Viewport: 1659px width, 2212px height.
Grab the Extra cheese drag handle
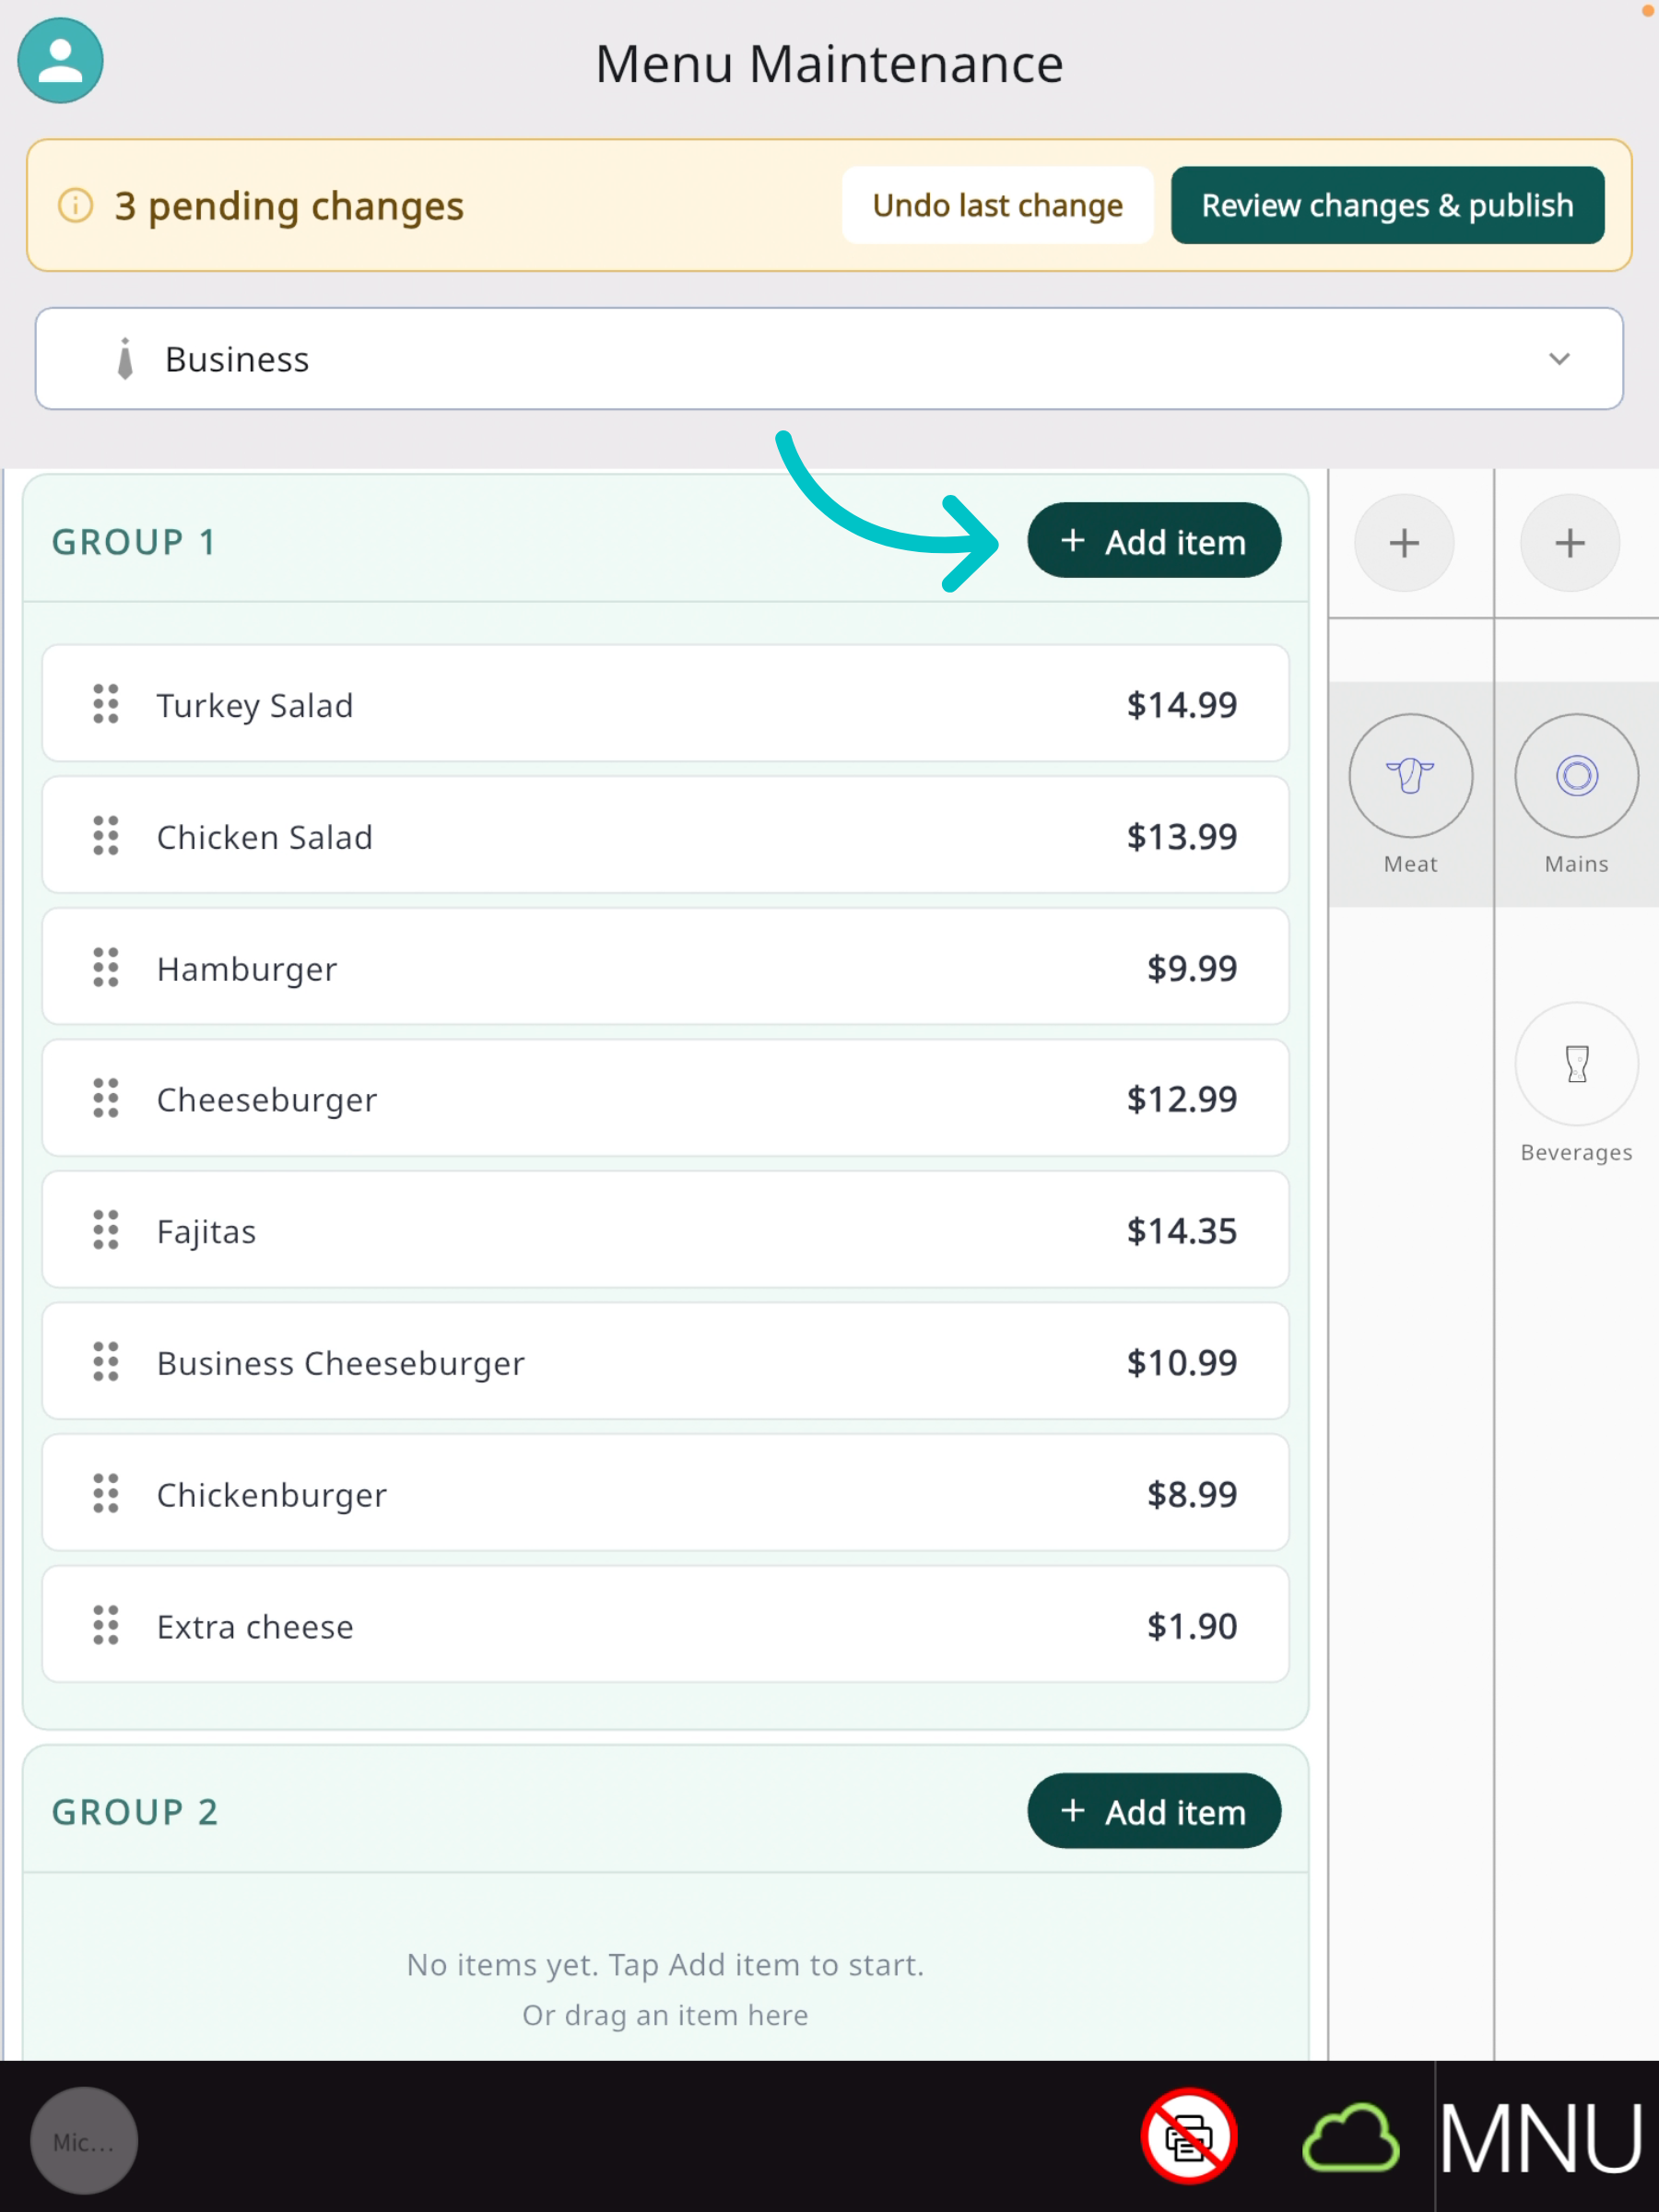[x=106, y=1625]
